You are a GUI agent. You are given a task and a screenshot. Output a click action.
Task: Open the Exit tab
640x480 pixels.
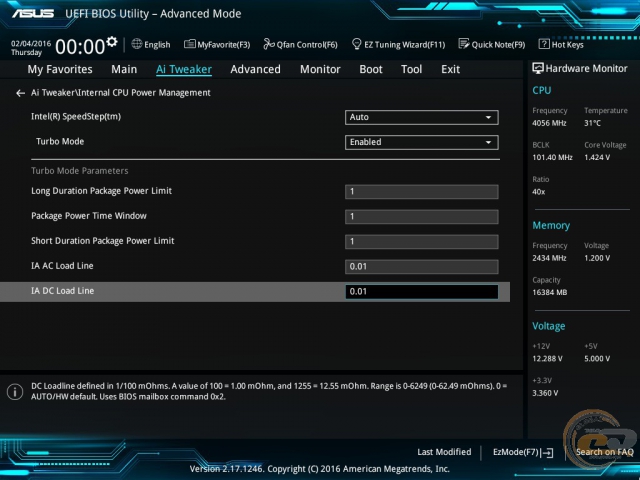coord(451,69)
